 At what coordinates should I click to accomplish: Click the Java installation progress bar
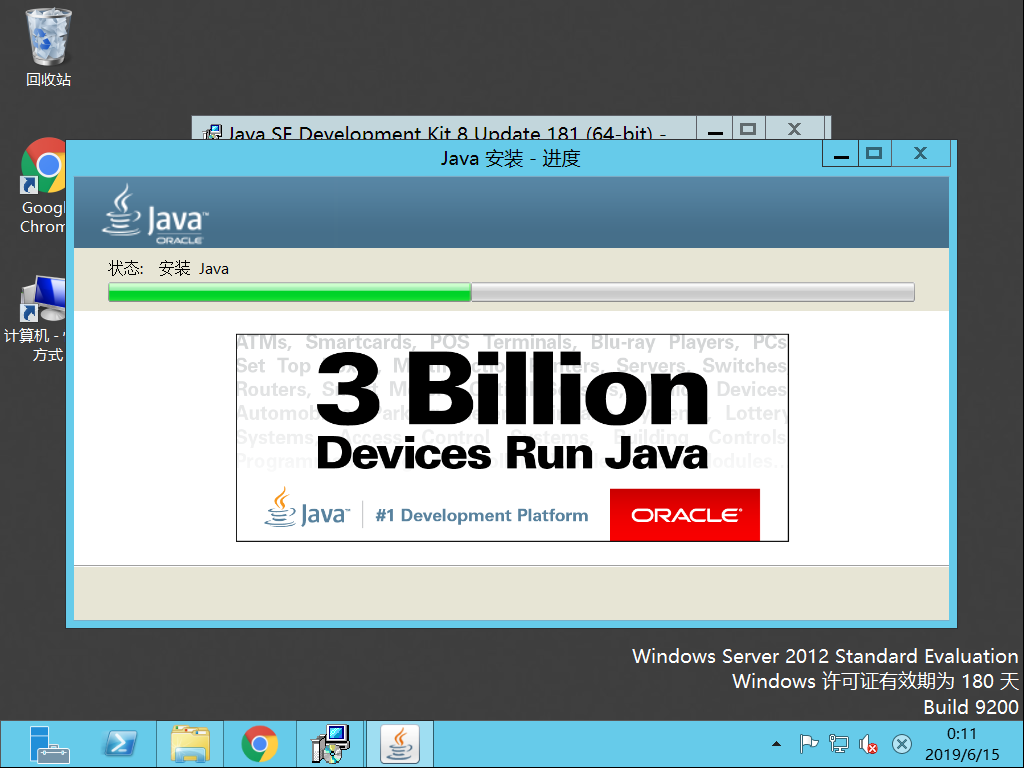[511, 292]
